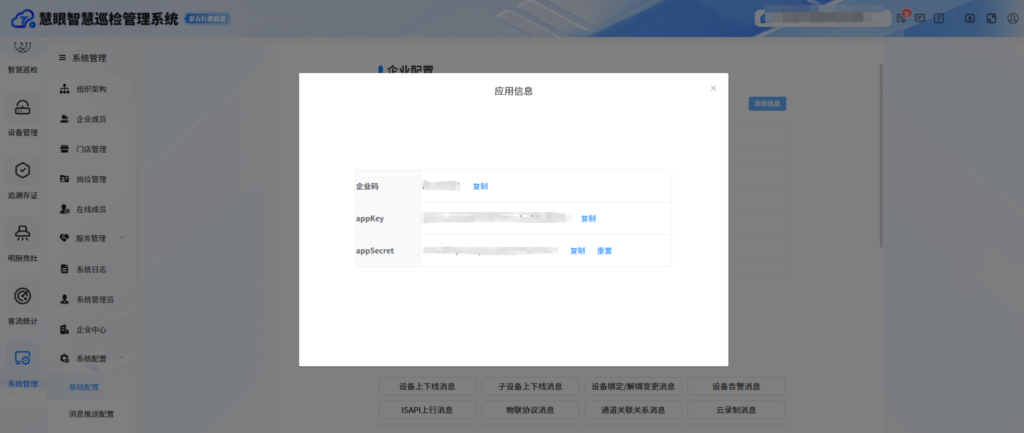
Task: Open 在线成员 menu item
Action: (90, 209)
